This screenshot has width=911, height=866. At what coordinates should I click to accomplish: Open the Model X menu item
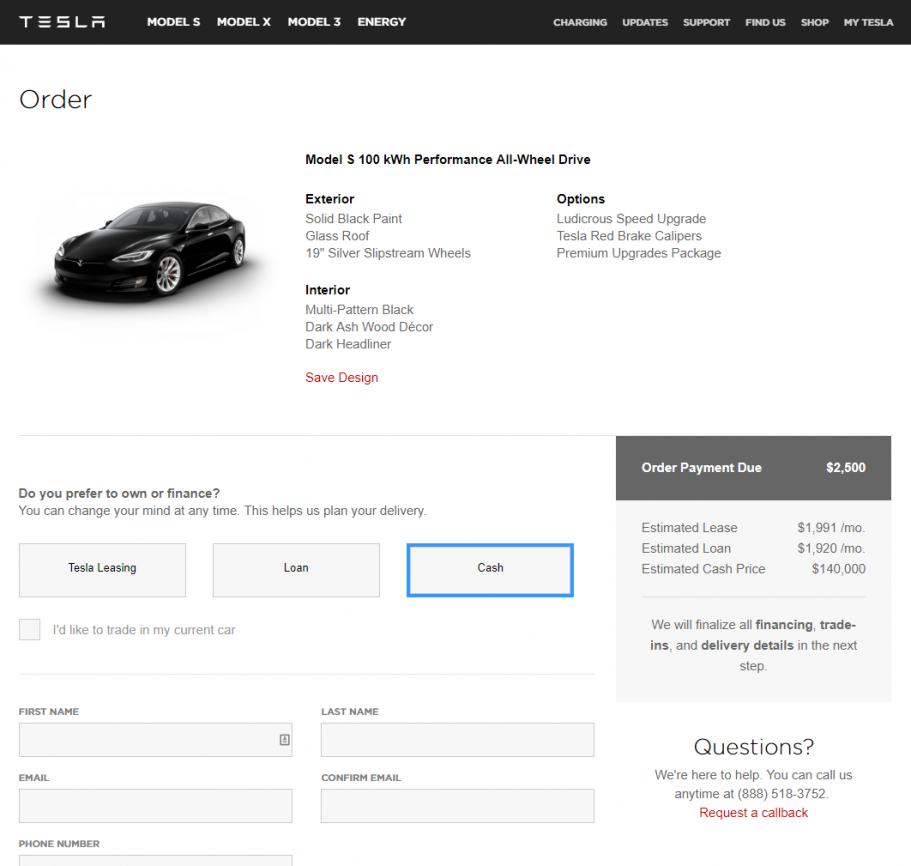coord(244,22)
